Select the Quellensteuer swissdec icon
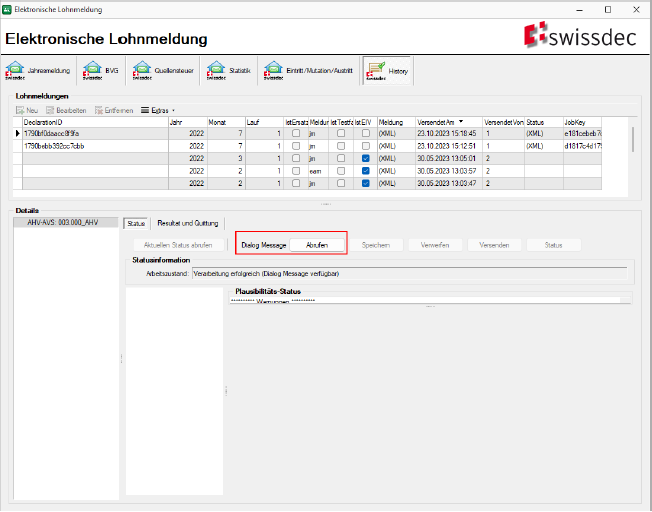652x512 pixels. click(140, 71)
